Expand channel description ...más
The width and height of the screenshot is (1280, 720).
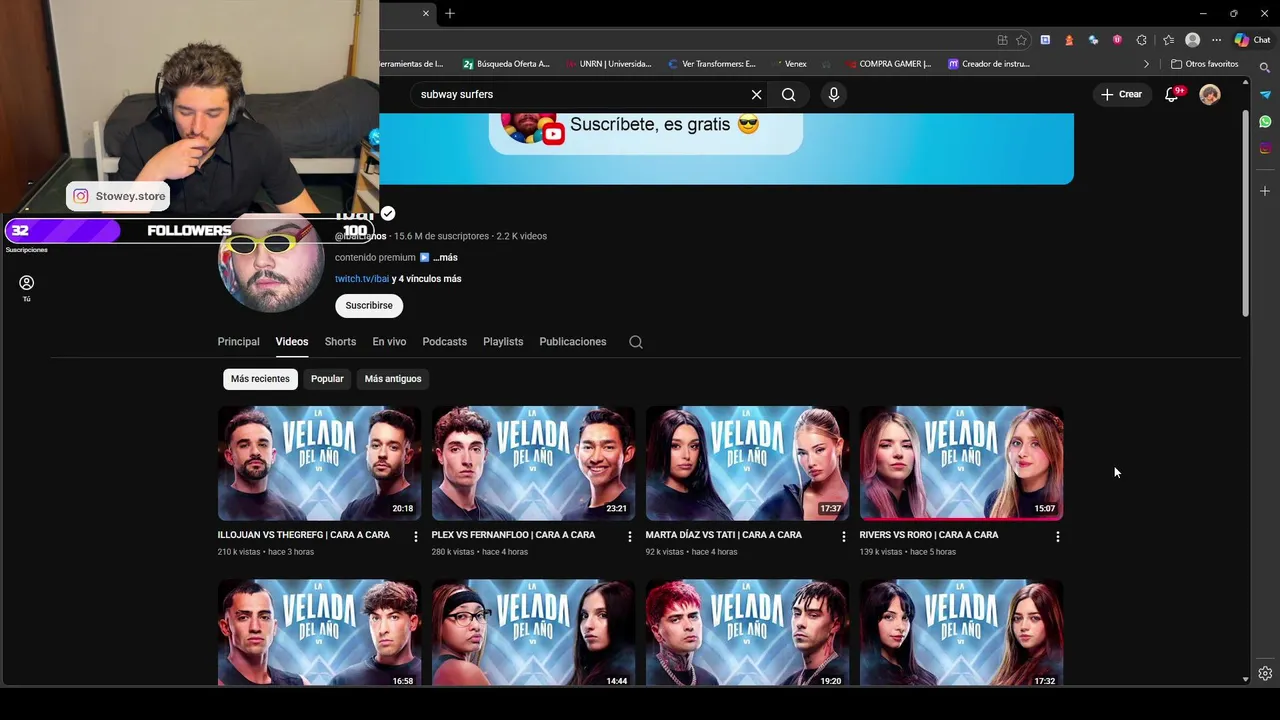[445, 257]
